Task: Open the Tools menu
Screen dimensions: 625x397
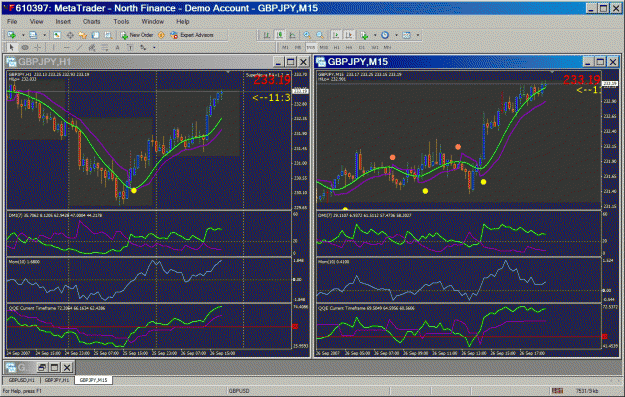Action: tap(121, 22)
